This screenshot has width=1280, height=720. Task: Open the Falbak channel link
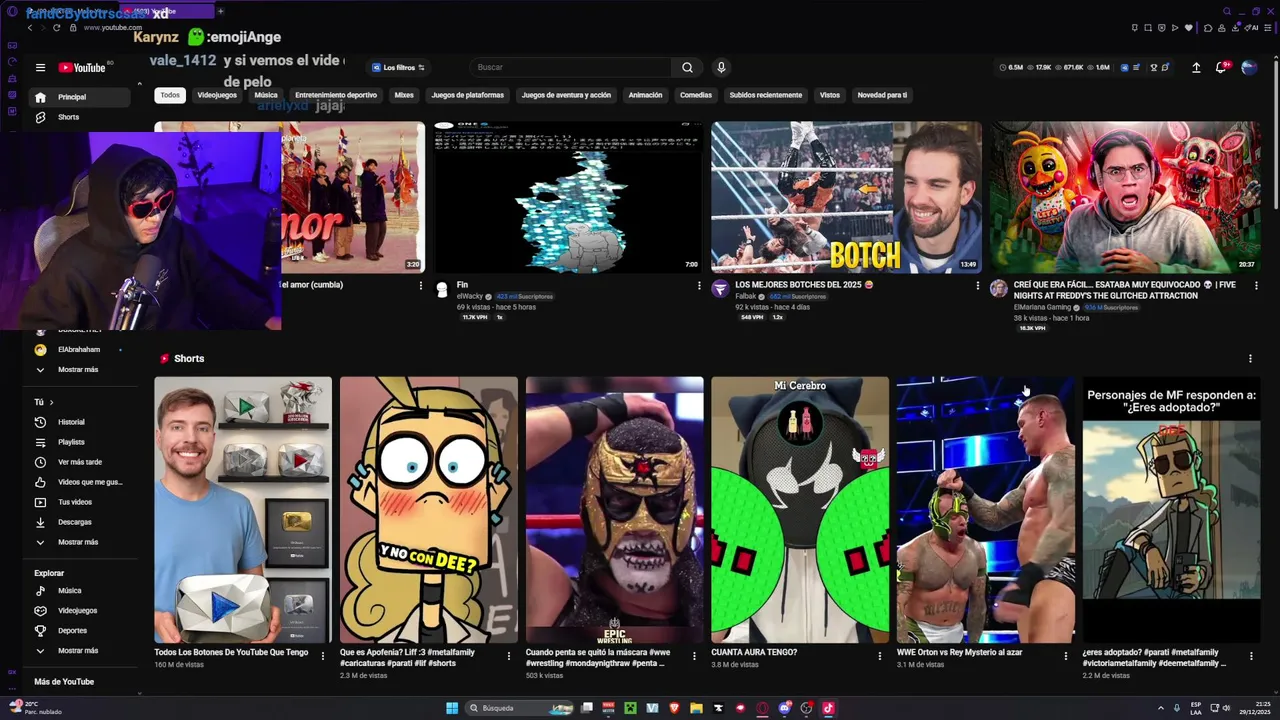pyautogui.click(x=746, y=297)
